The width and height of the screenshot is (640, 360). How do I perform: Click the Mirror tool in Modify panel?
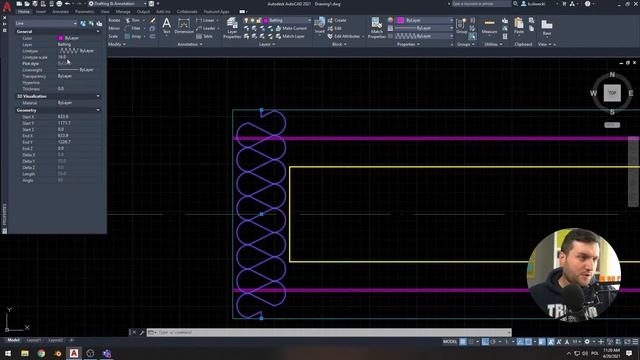point(114,28)
